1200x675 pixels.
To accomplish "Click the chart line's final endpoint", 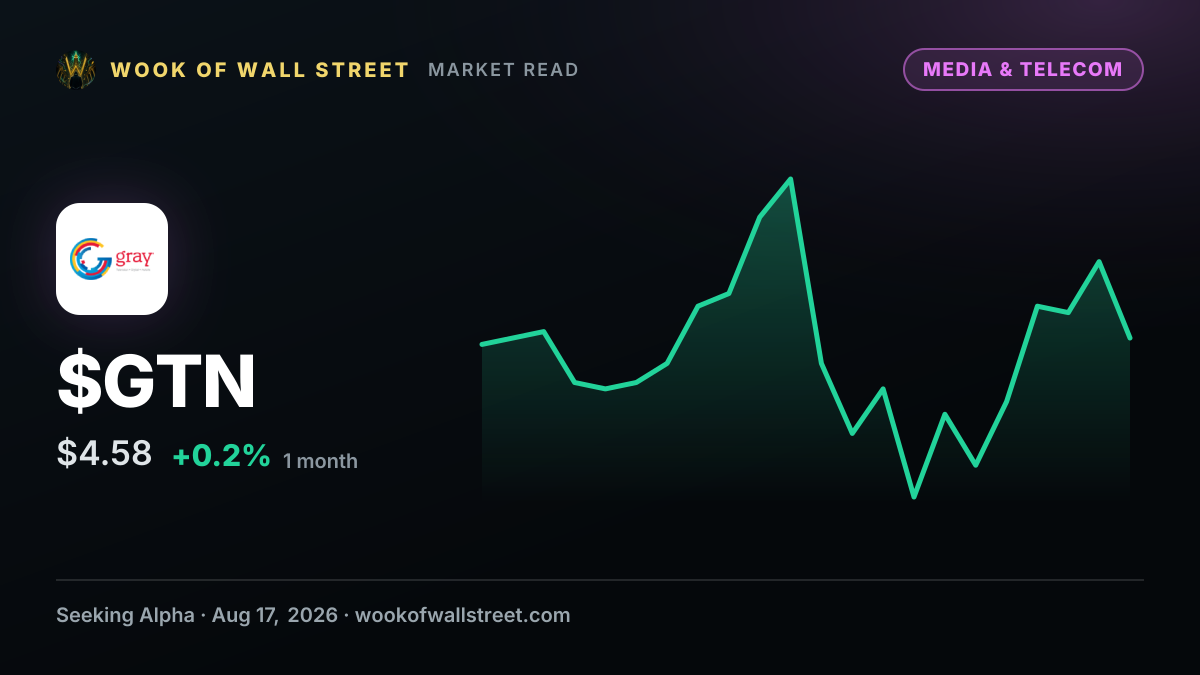I will [x=1129, y=337].
